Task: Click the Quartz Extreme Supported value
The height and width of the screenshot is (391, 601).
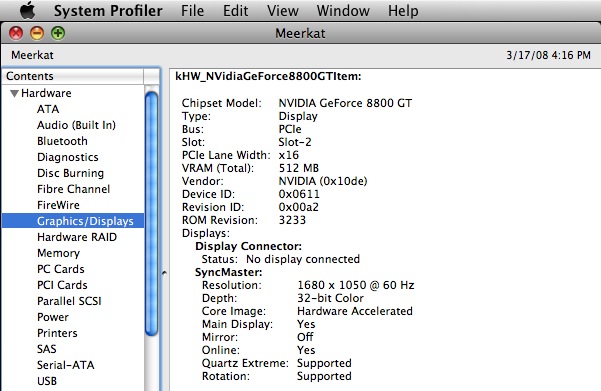Action: click(324, 363)
